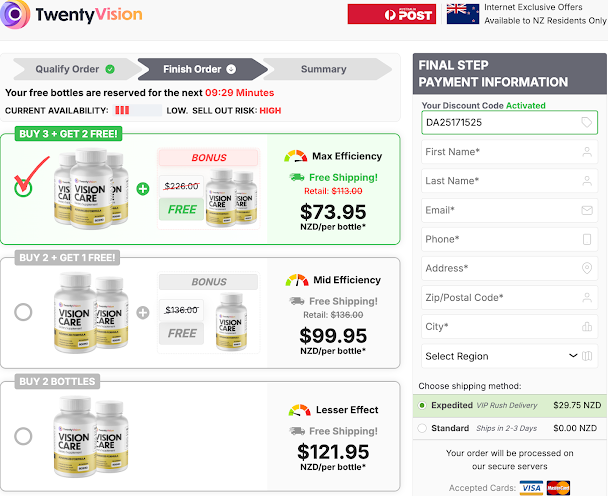This screenshot has width=608, height=496.
Task: Click the red POST badge icon
Action: point(392,14)
